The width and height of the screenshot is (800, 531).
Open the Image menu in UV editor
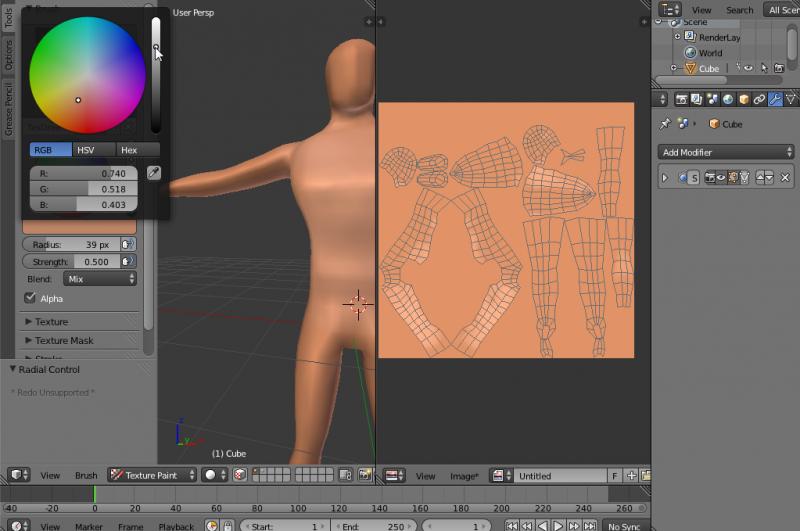pos(464,476)
